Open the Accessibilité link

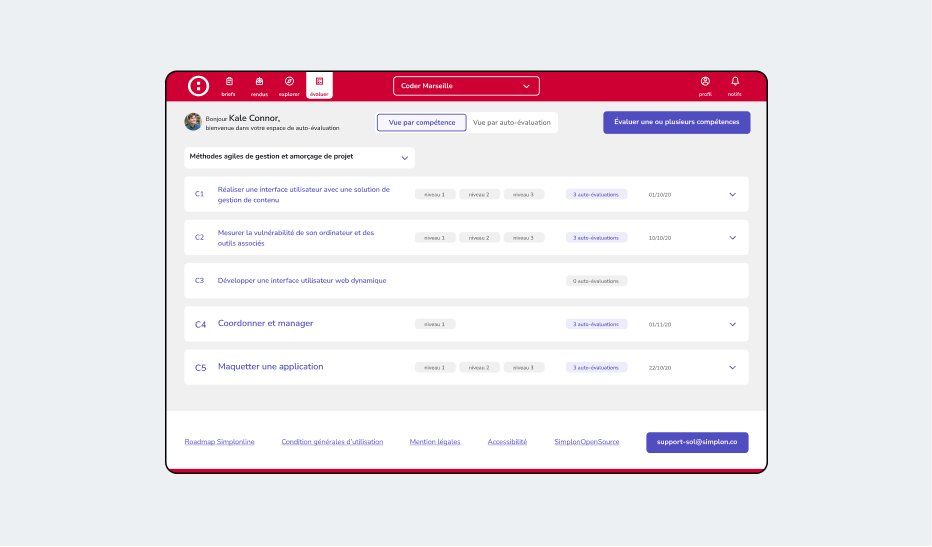(x=507, y=442)
